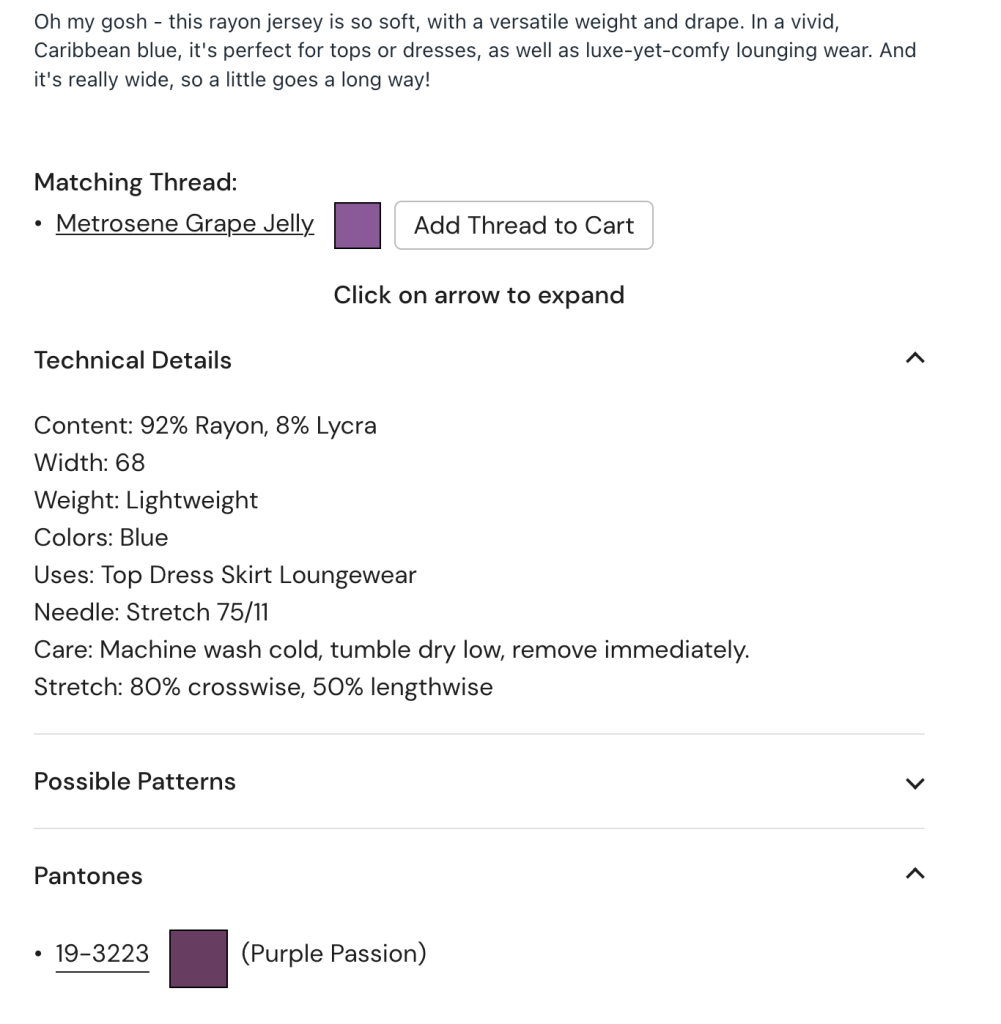This screenshot has width=1001, height=1024.
Task: Click the Care machine wash instructions line
Action: pyautogui.click(x=391, y=650)
